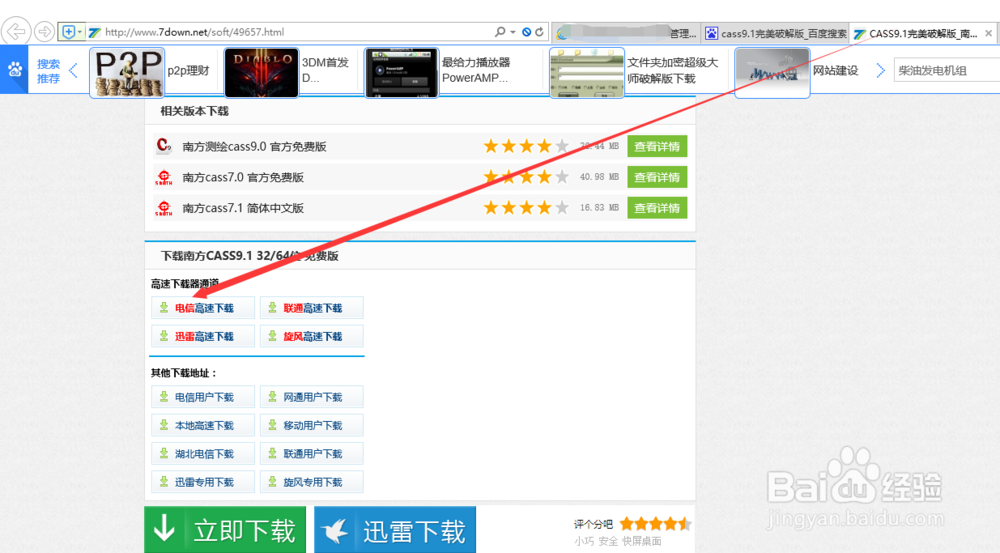Show next recommendations with right chevron

point(881,70)
